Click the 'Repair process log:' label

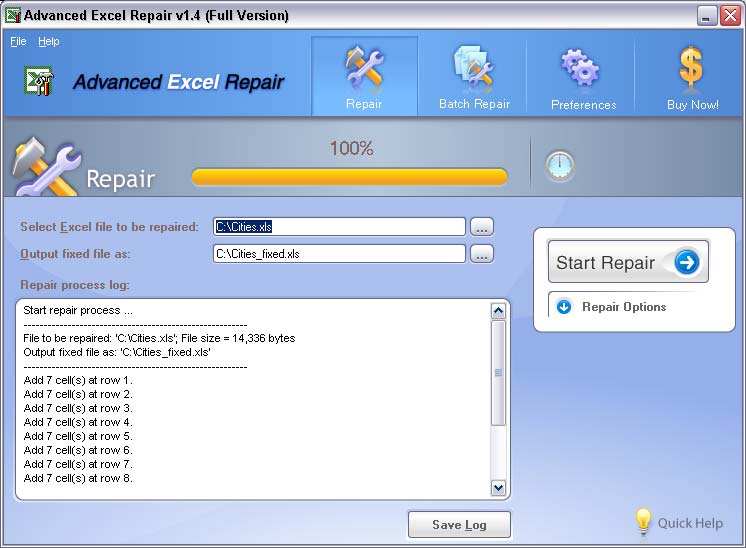coord(75,285)
